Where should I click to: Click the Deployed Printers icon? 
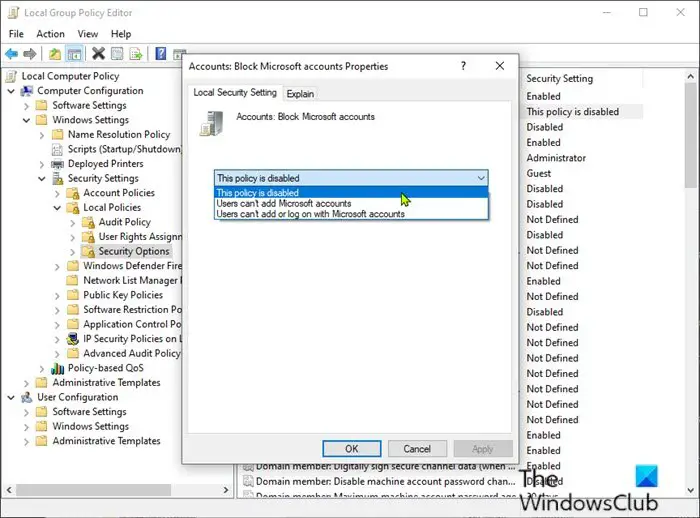(x=58, y=164)
